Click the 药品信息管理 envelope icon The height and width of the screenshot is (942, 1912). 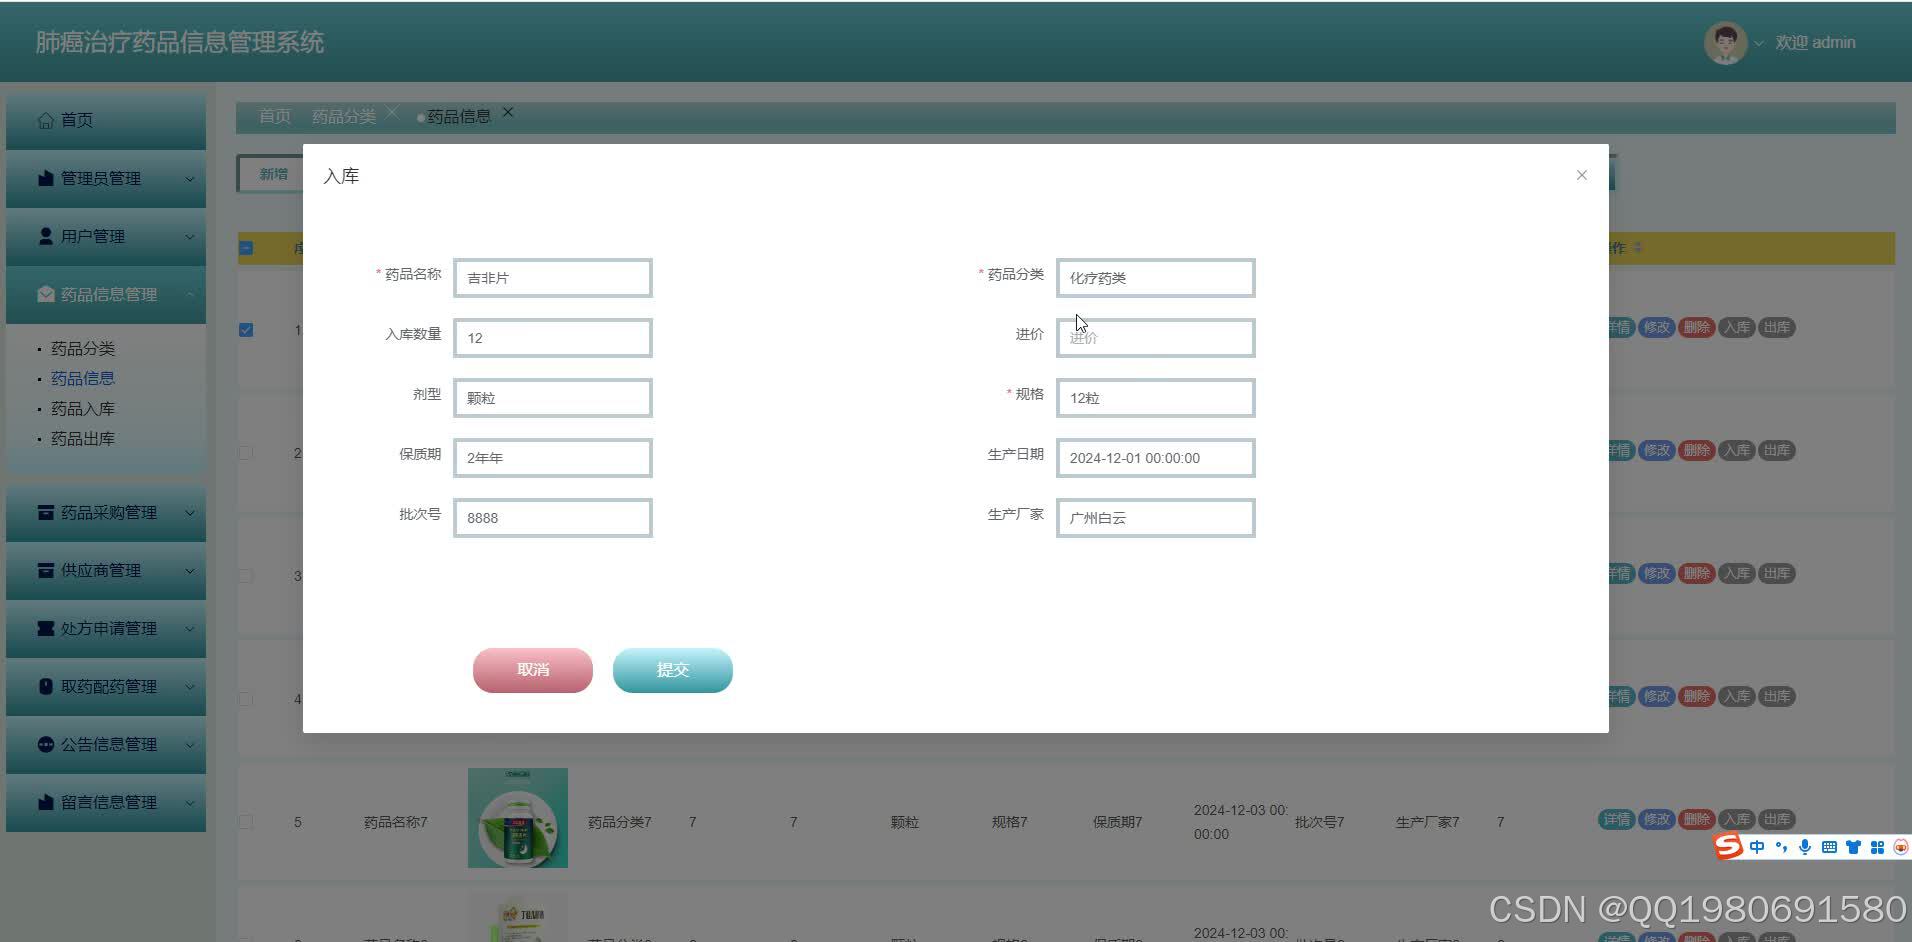point(46,294)
